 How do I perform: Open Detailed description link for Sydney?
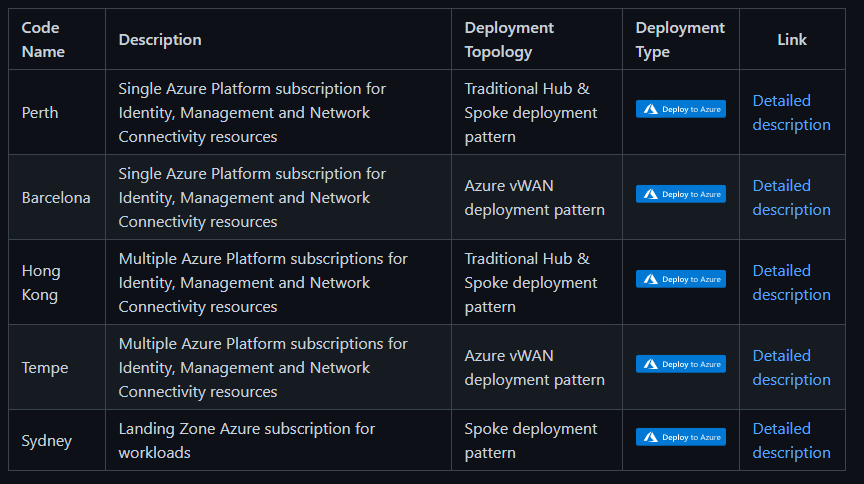pos(791,440)
